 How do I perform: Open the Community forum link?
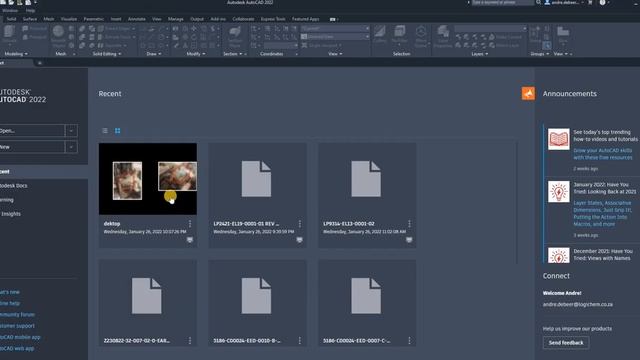(x=17, y=315)
